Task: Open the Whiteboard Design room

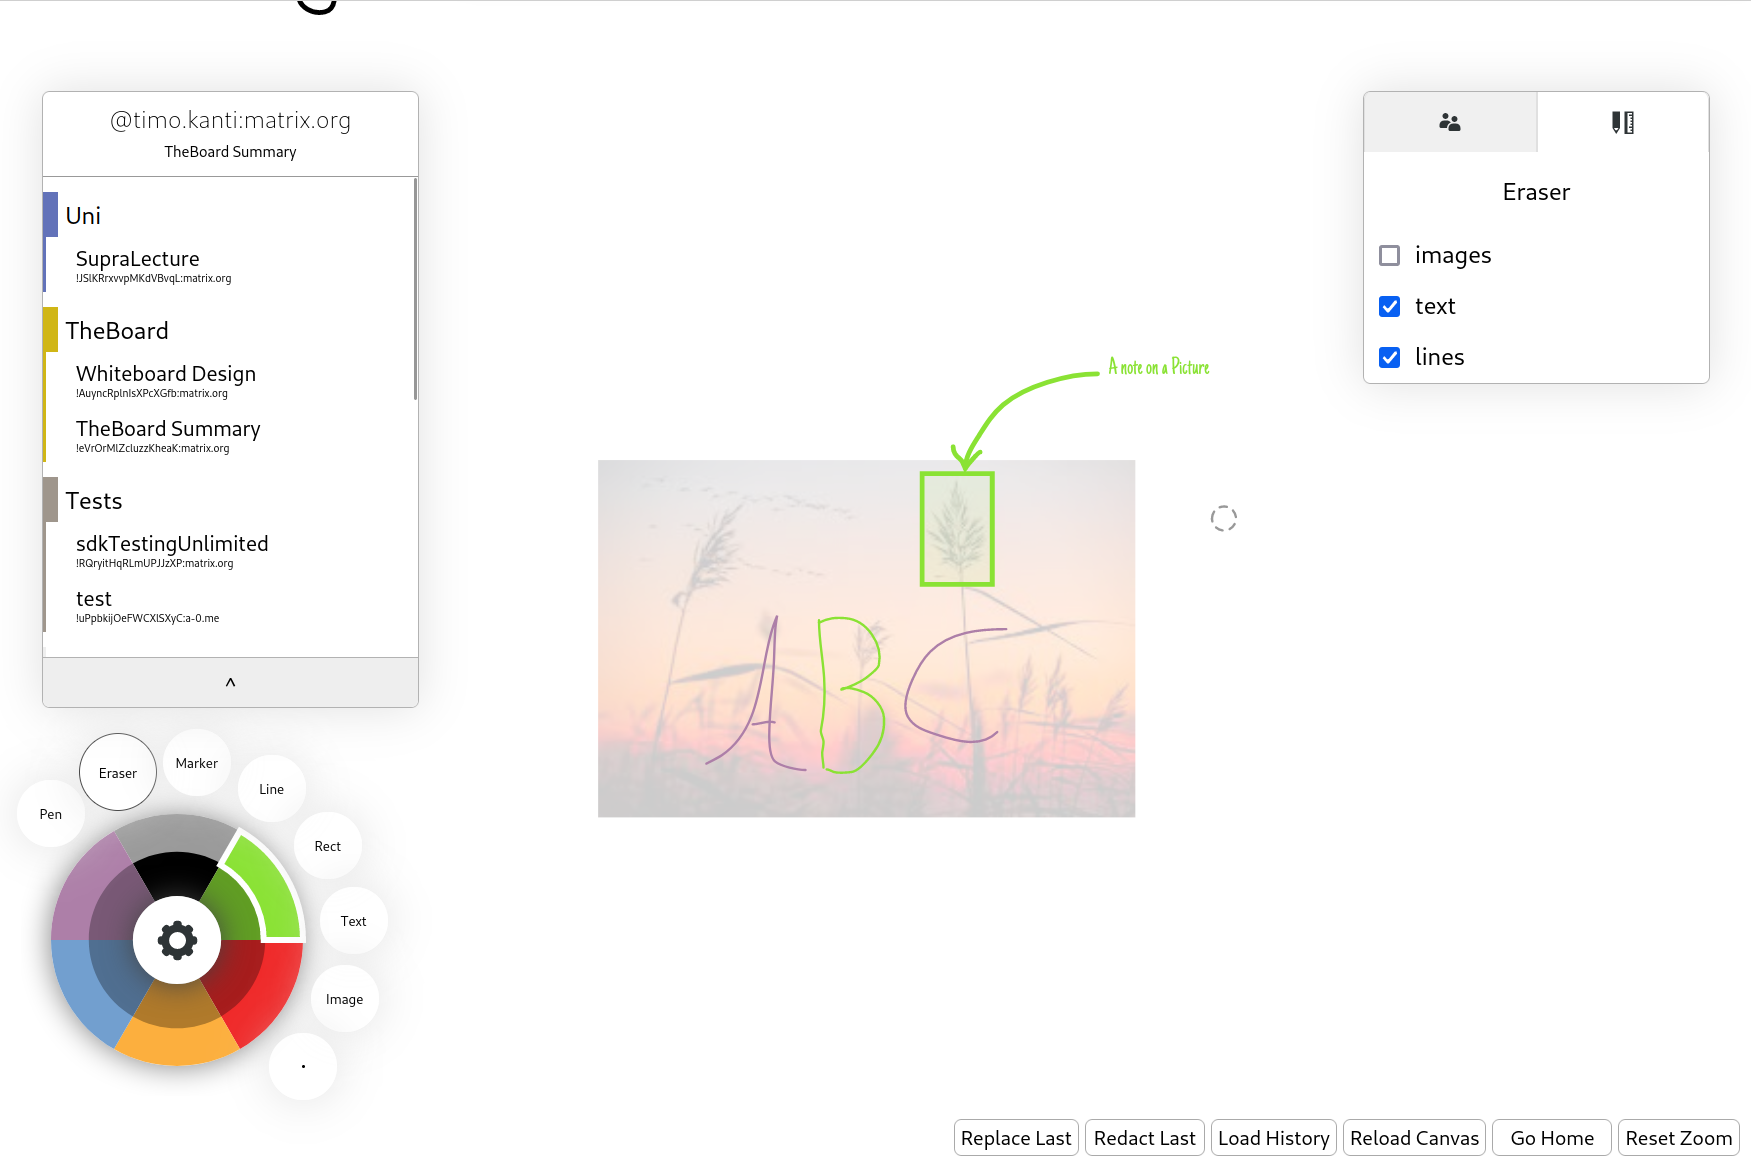Action: (166, 374)
